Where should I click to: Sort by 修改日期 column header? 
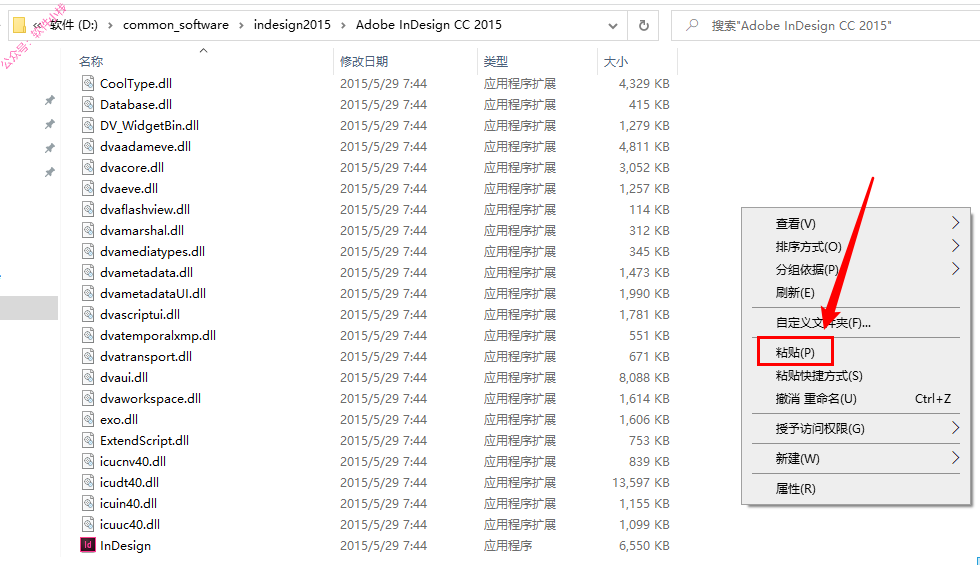tap(364, 61)
